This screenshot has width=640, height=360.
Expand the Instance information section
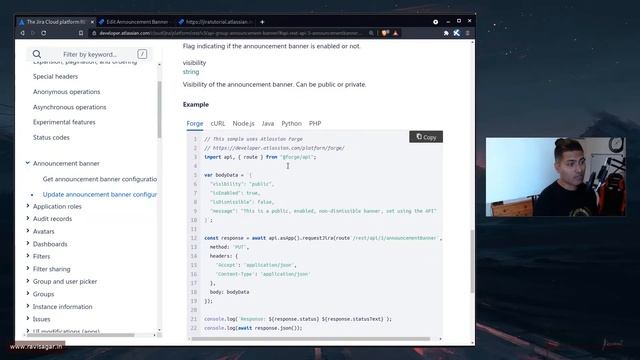tap(28, 306)
